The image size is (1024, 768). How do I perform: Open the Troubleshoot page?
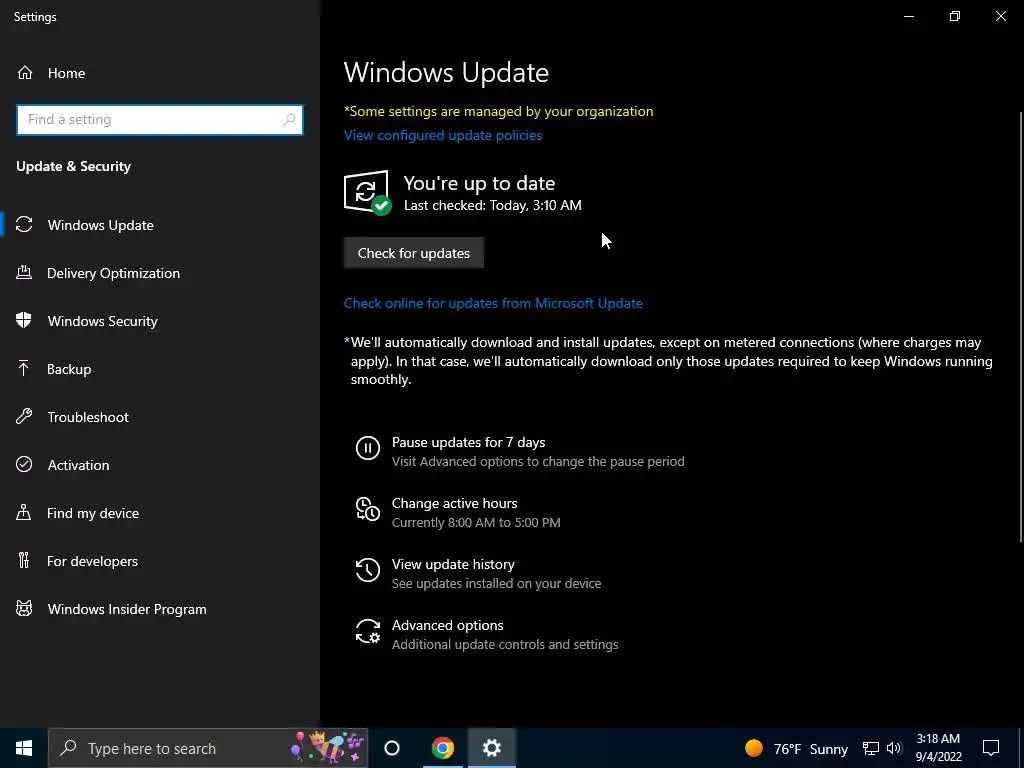pos(160,417)
